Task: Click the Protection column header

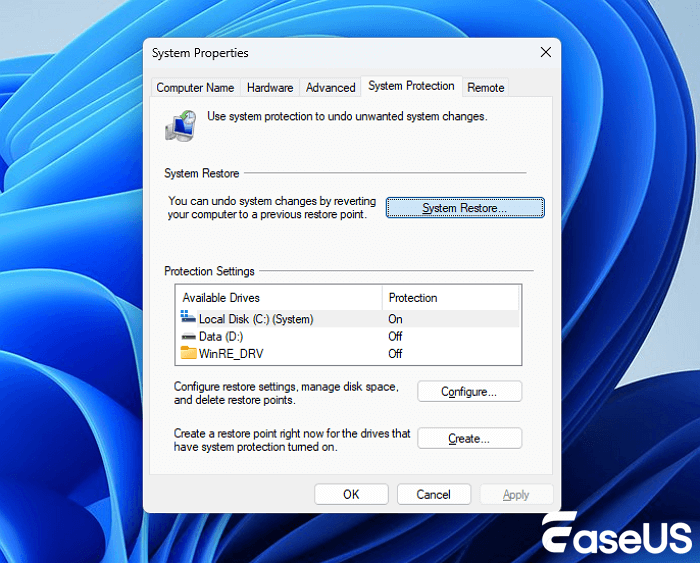Action: 451,298
